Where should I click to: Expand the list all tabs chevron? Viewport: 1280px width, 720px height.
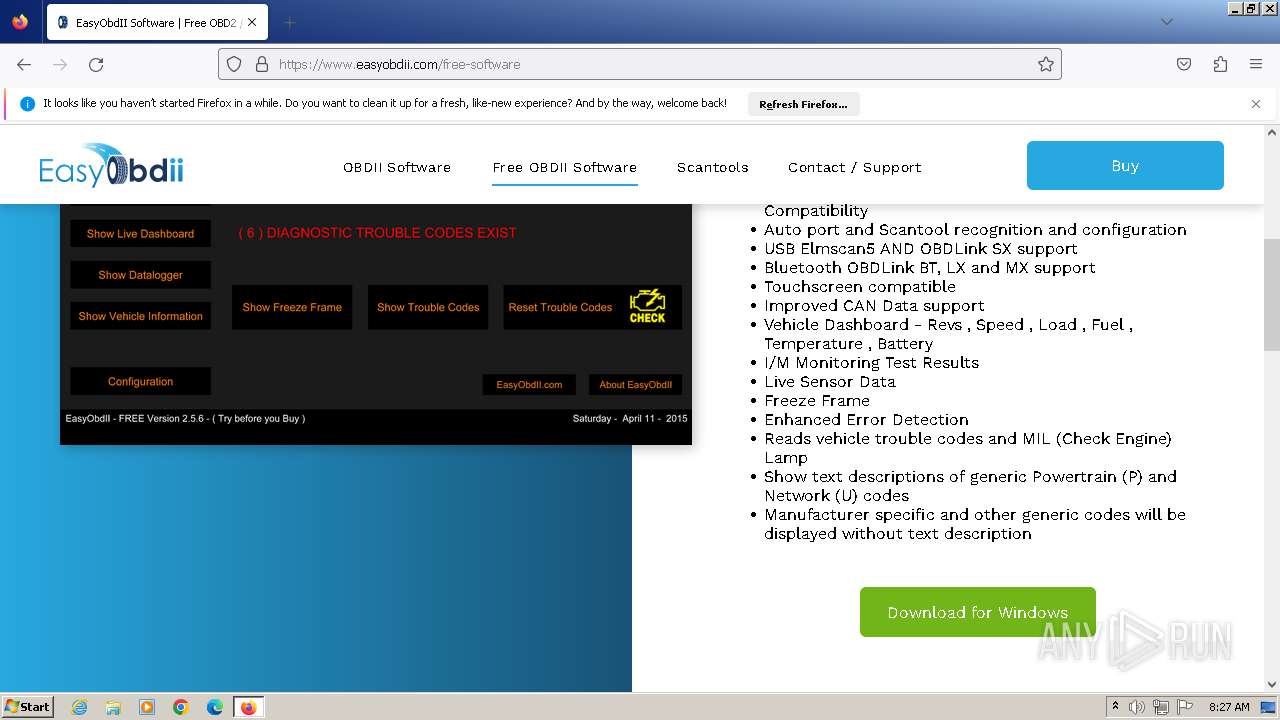point(1166,22)
